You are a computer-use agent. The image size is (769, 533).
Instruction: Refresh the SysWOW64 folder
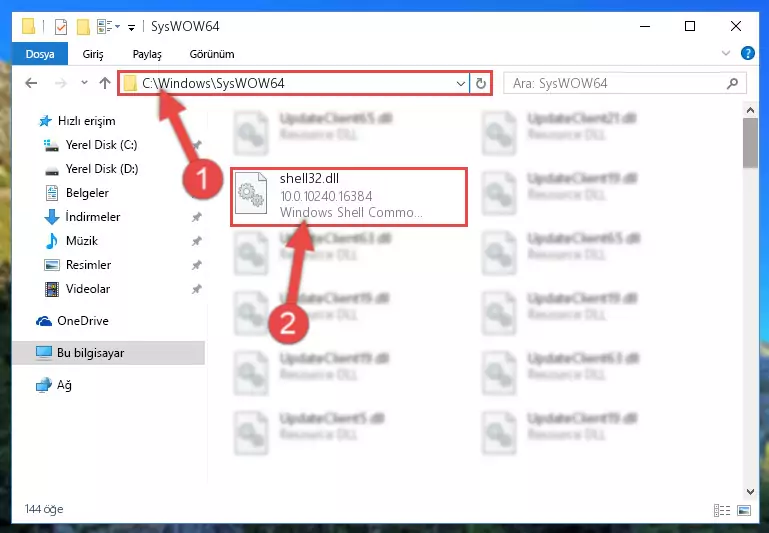481,84
